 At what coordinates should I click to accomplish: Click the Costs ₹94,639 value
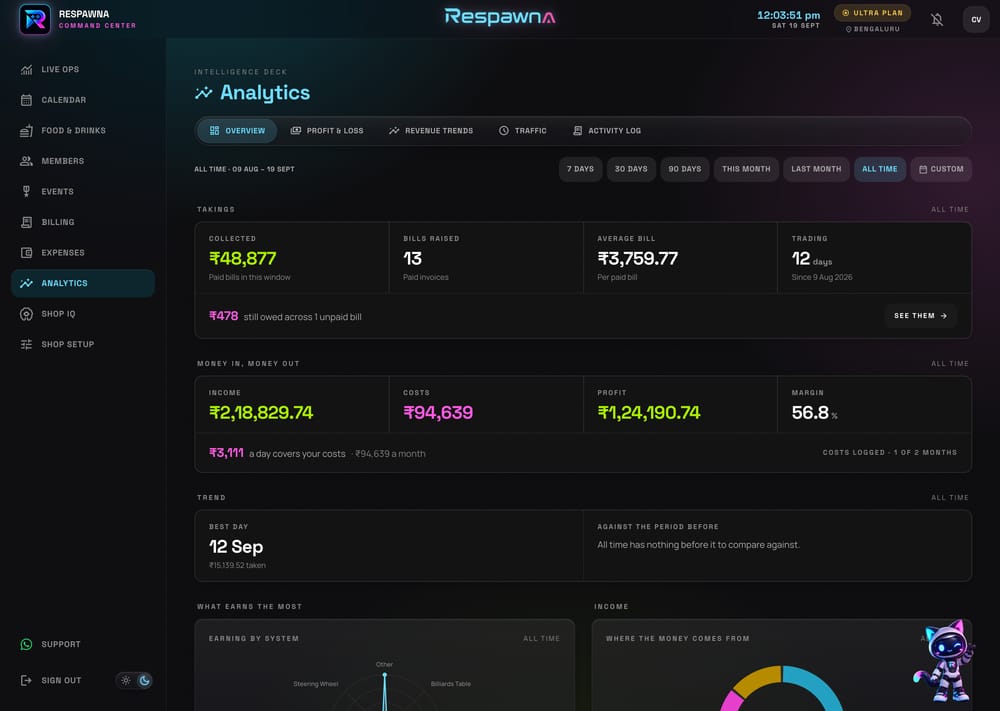point(438,413)
